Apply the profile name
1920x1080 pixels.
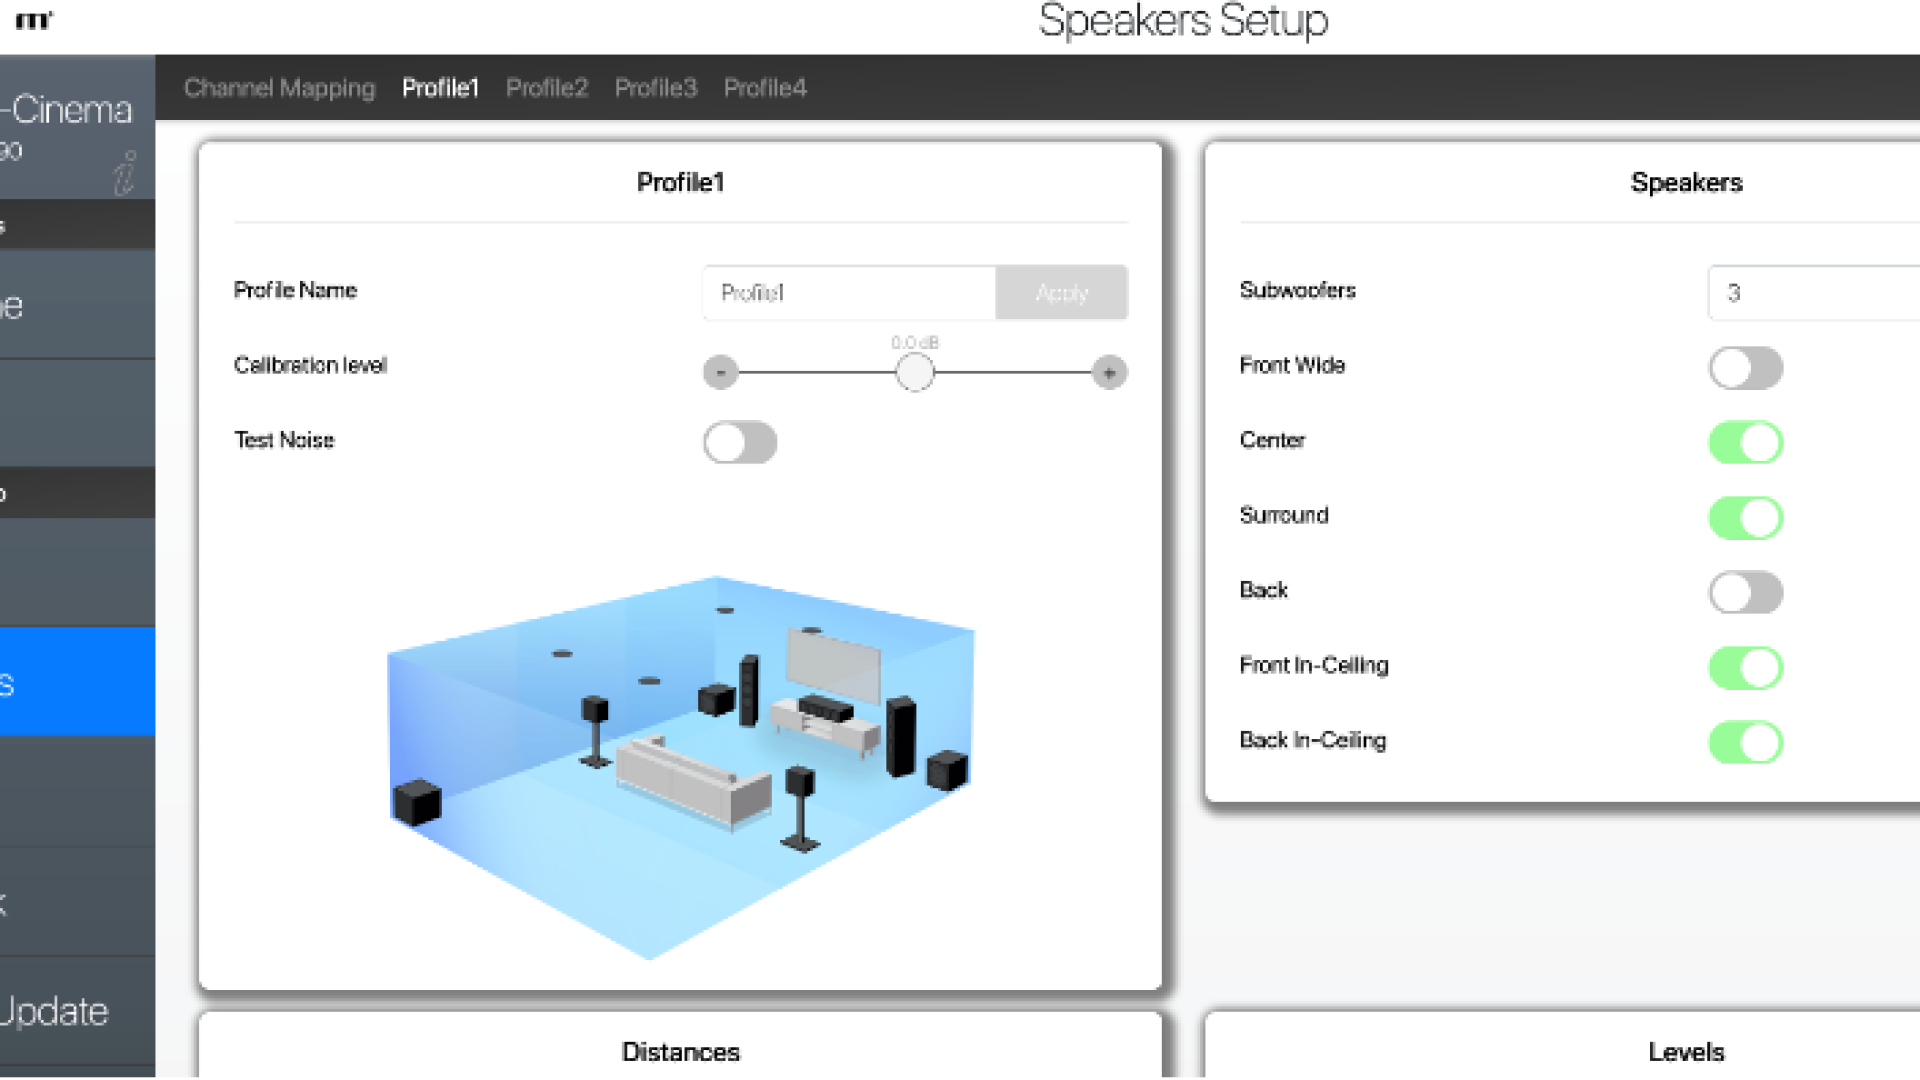(x=1062, y=293)
